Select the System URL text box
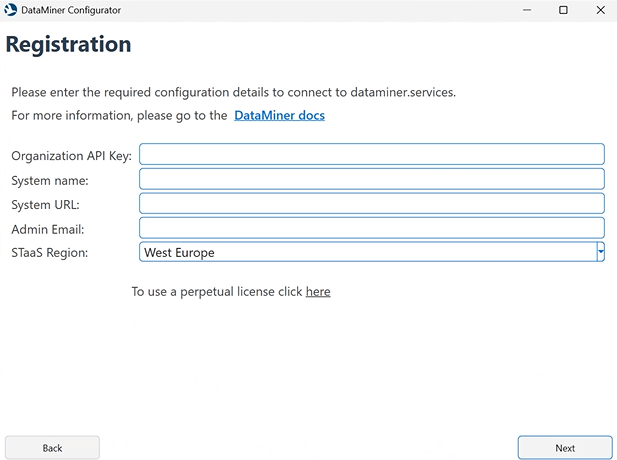Screen dimensions: 617x460 [x=372, y=203]
